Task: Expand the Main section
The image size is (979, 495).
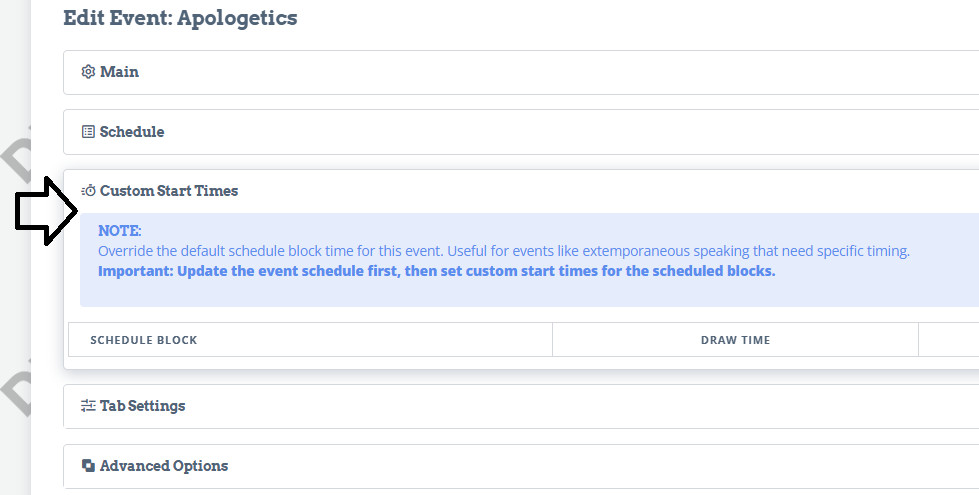Action: [521, 72]
